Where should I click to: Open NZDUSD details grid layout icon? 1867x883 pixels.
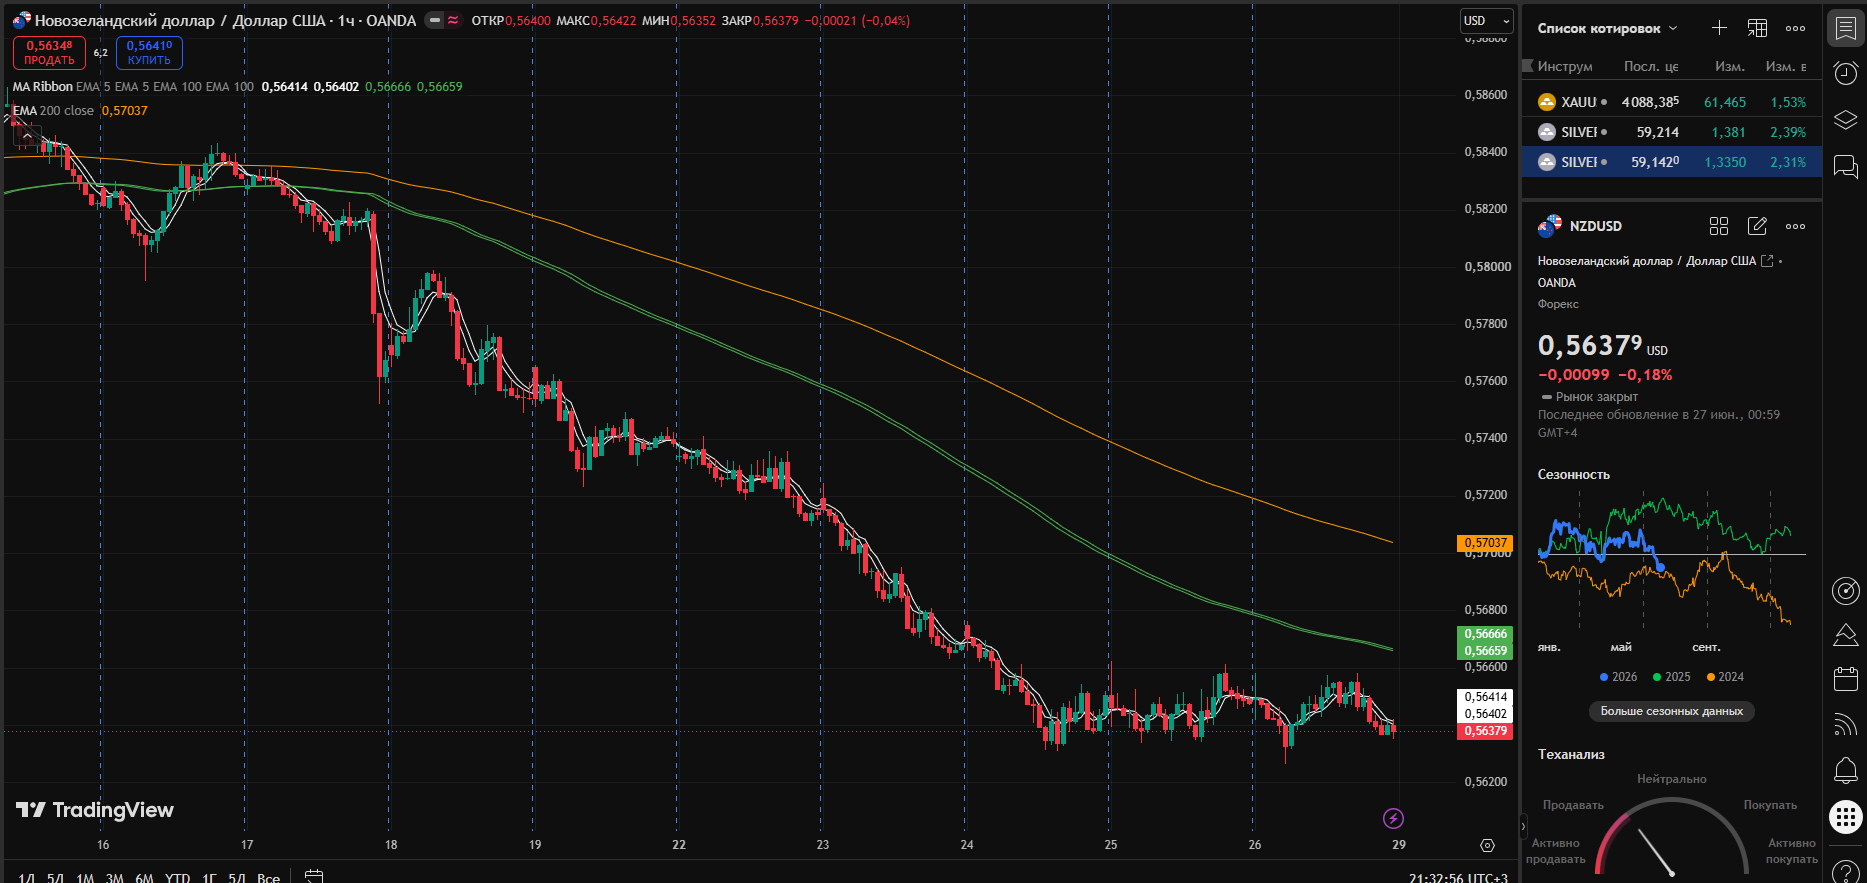coord(1719,226)
